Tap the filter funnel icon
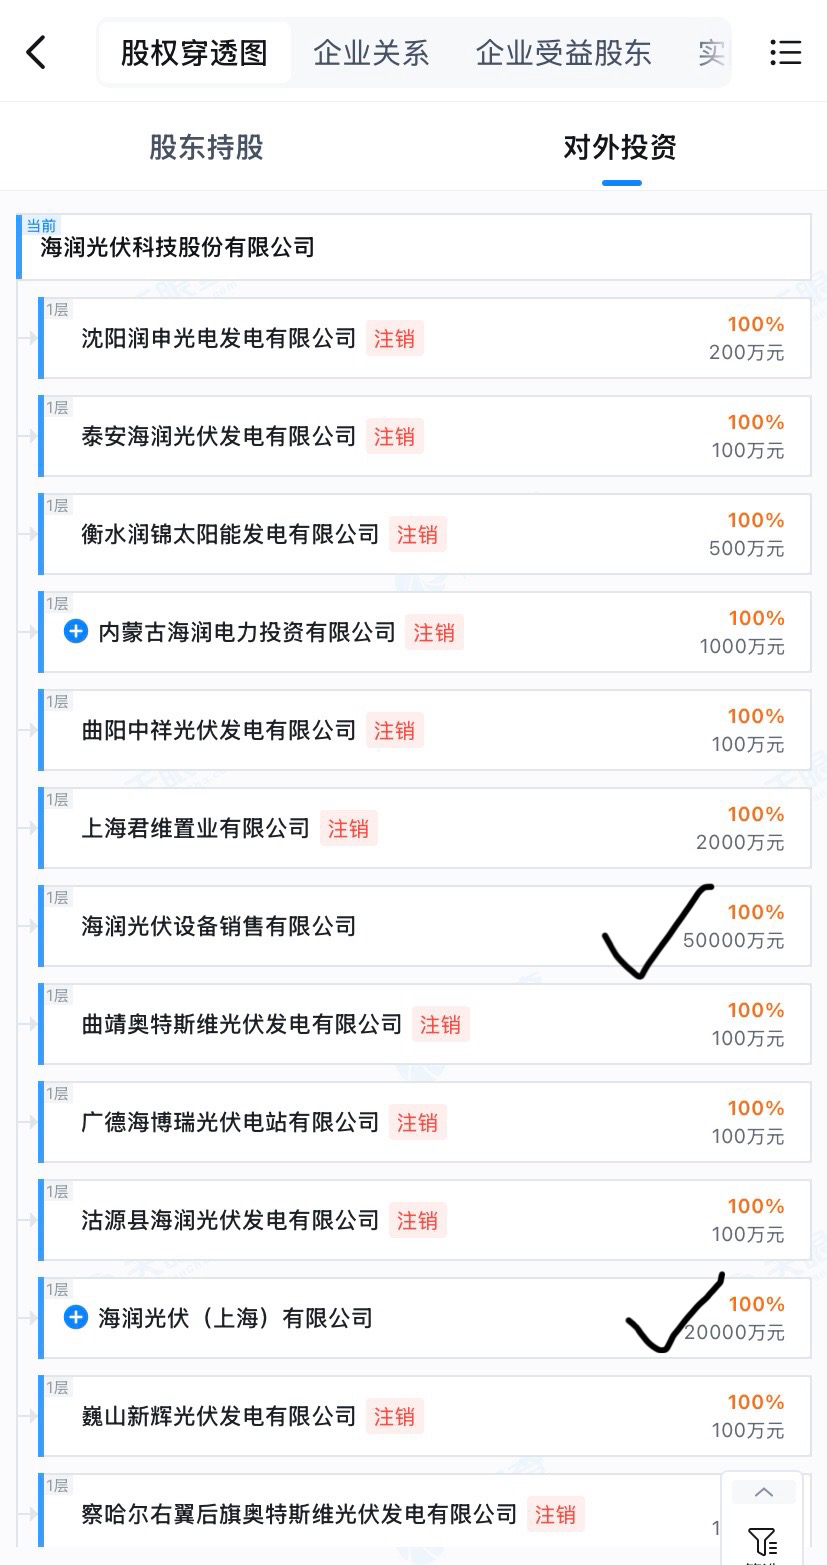The width and height of the screenshot is (827, 1565). (x=763, y=1541)
